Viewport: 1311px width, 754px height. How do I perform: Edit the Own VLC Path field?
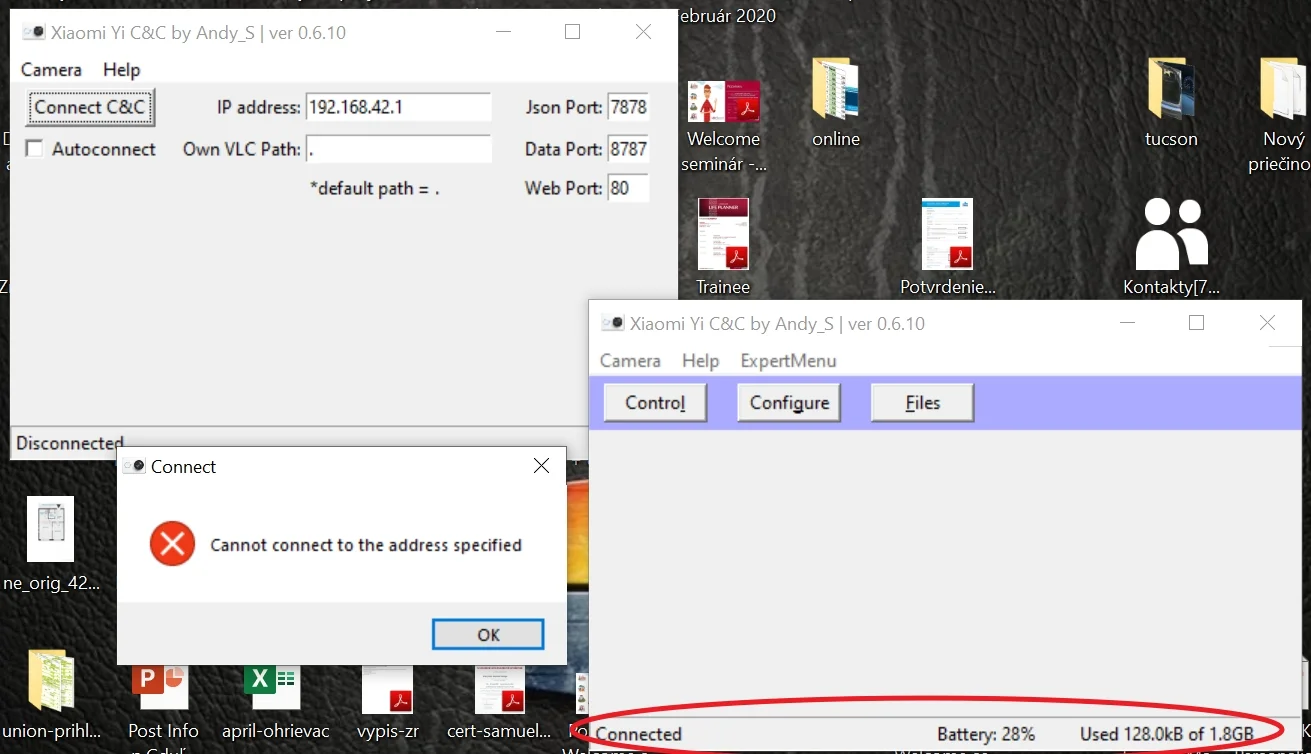tap(398, 149)
